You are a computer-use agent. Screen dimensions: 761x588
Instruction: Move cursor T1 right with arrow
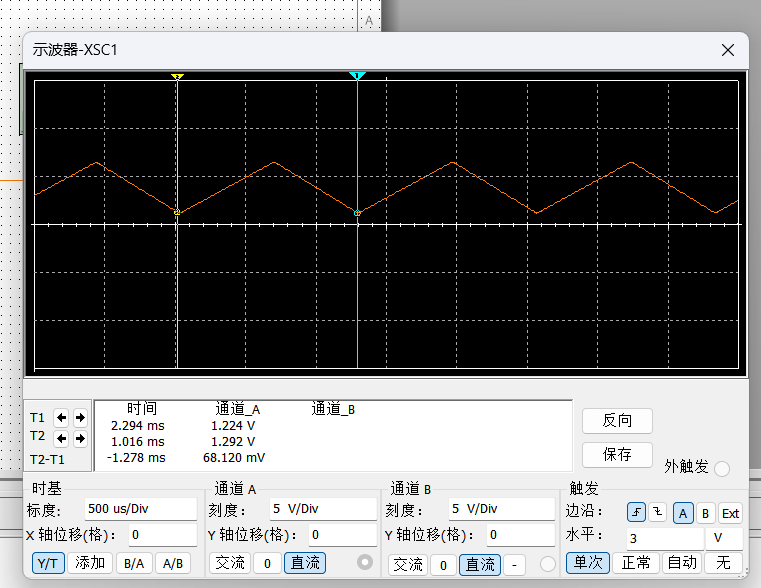[x=80, y=417]
